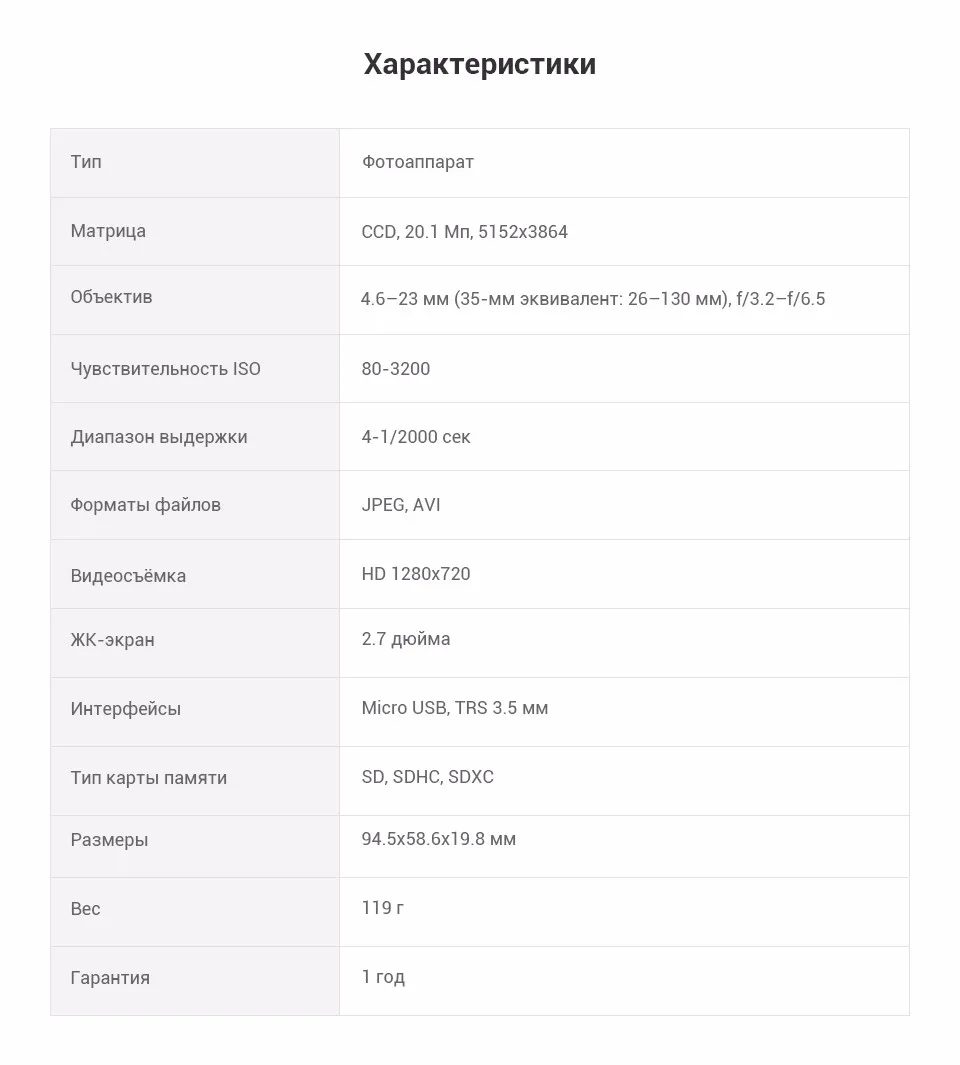960x1065 pixels.
Task: Select the Тип row label
Action: pos(86,162)
